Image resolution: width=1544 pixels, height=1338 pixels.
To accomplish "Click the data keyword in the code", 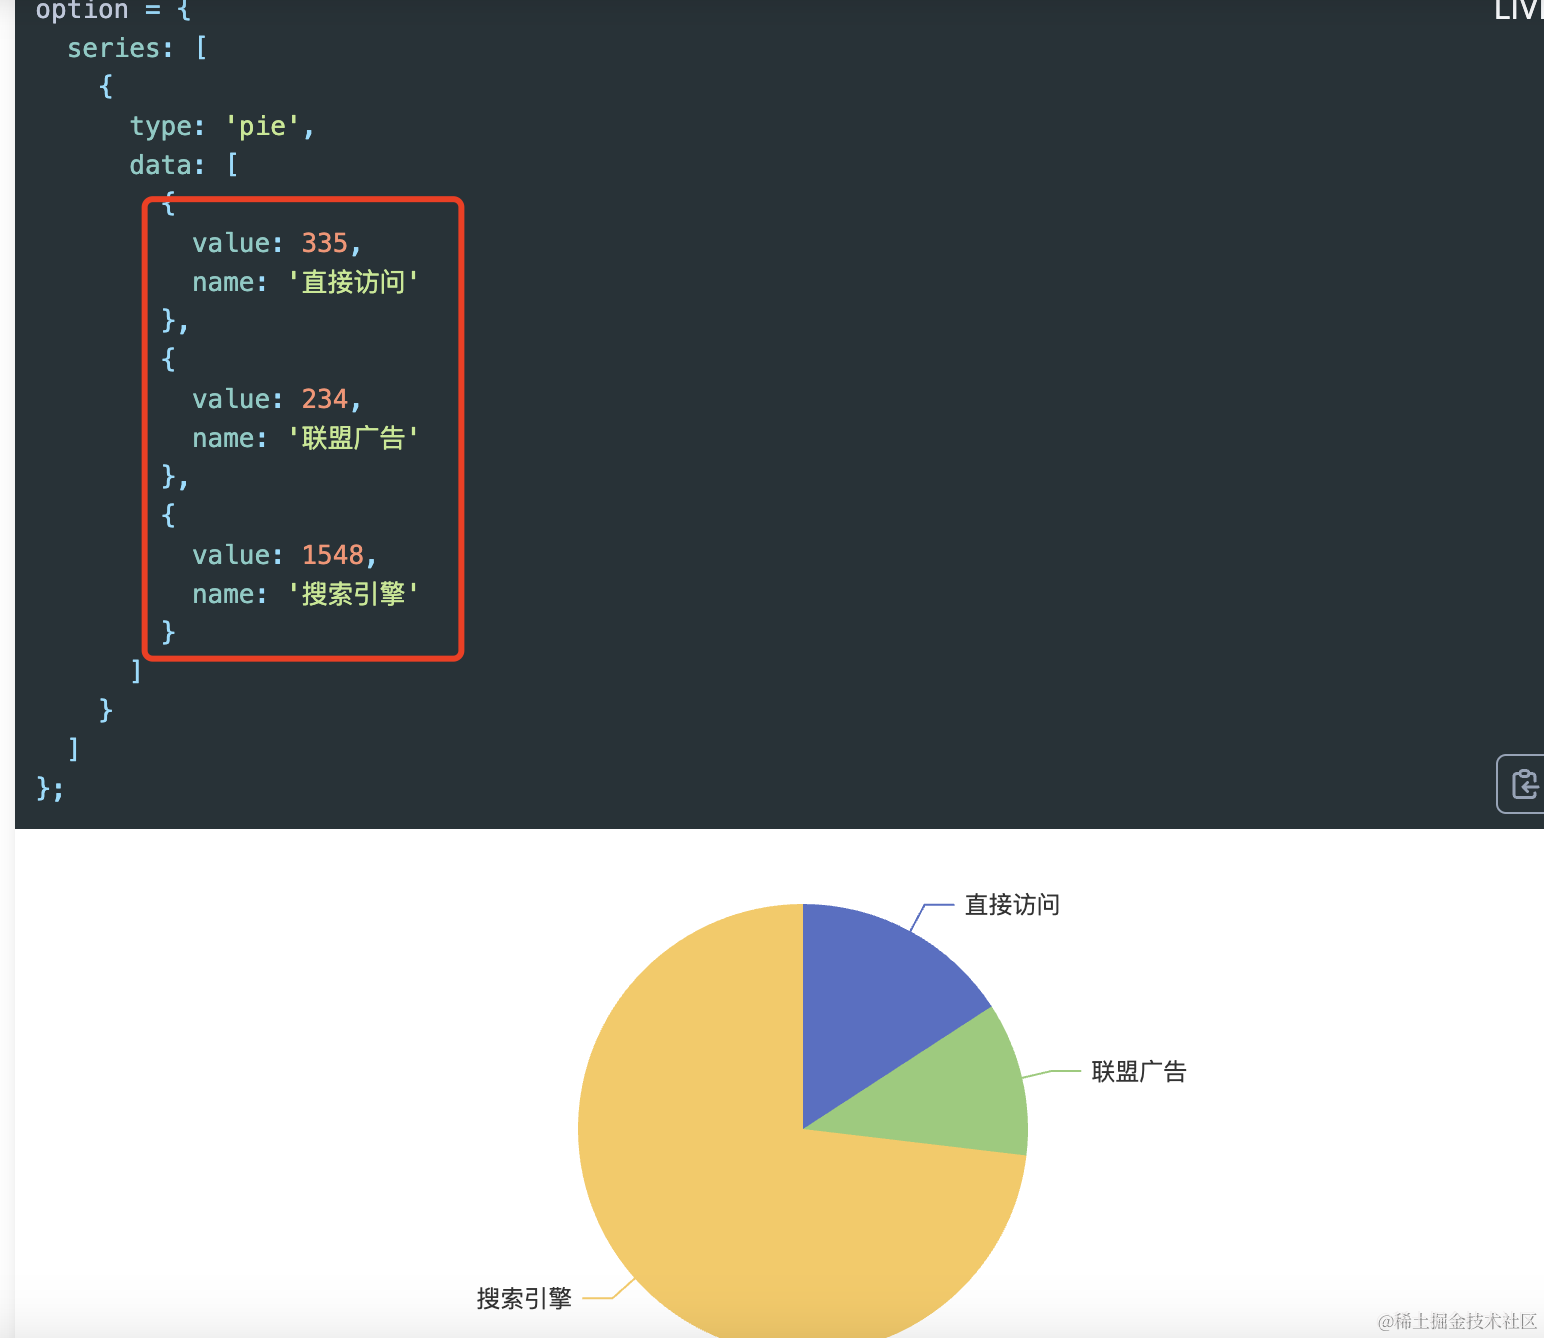I will pos(160,165).
